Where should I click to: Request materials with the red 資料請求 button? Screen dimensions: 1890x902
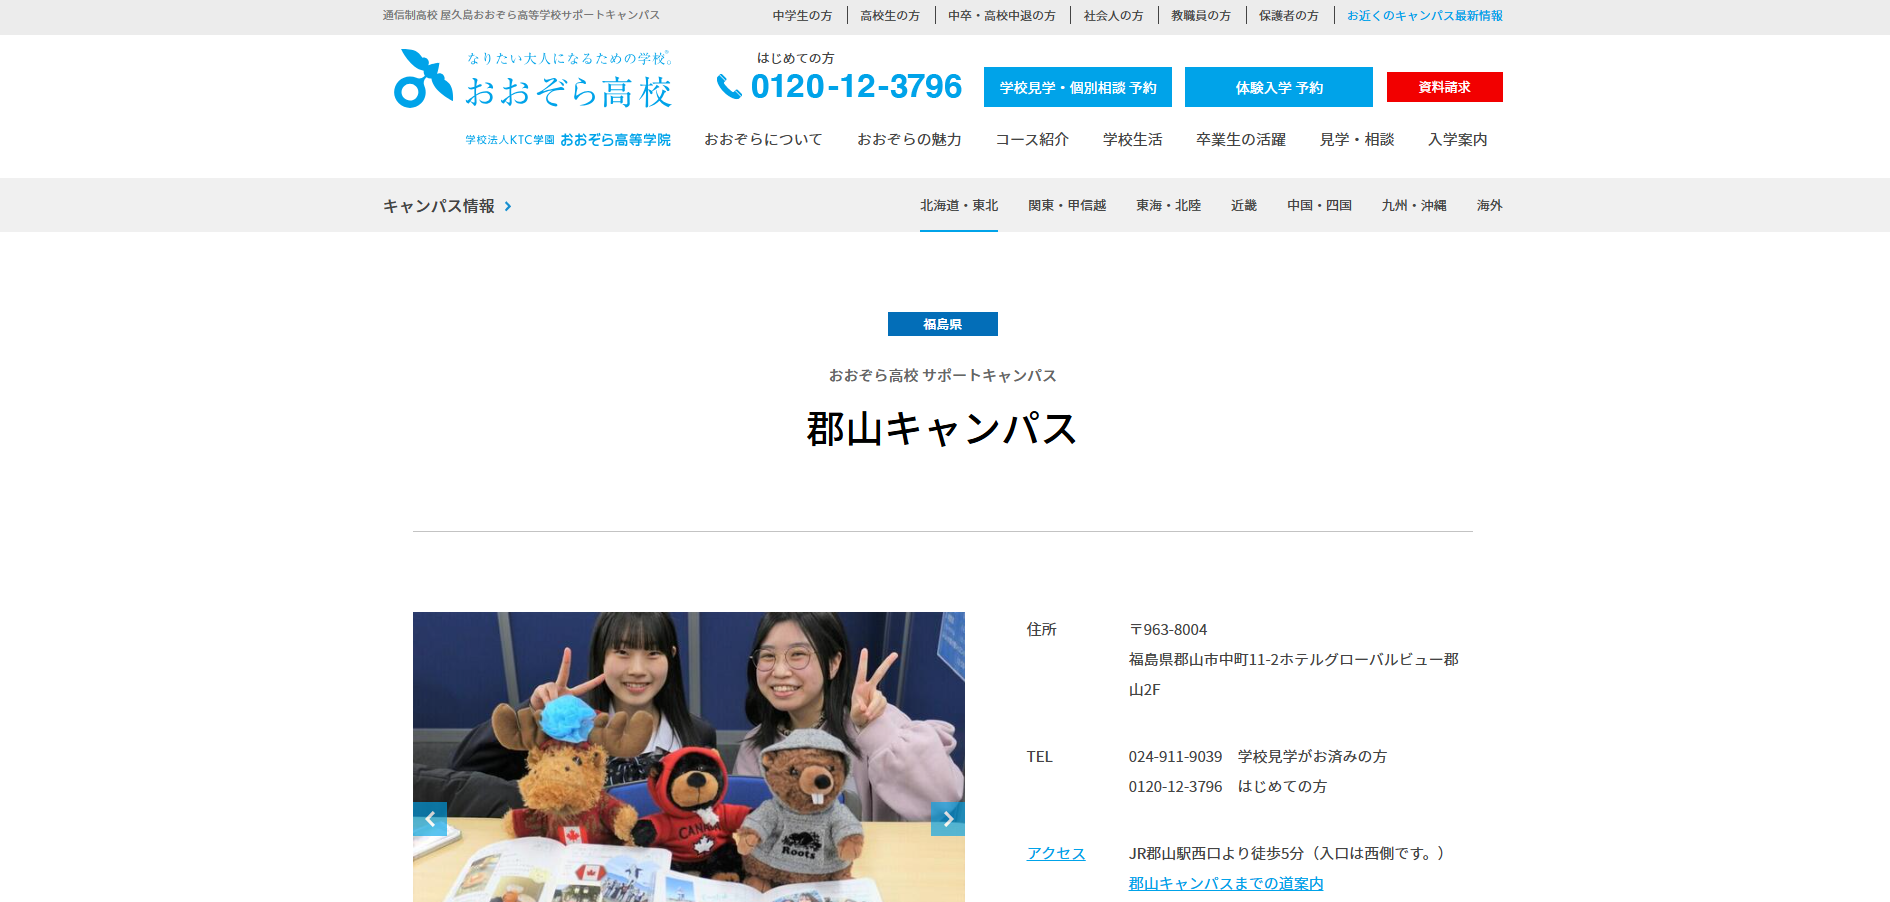(1444, 88)
